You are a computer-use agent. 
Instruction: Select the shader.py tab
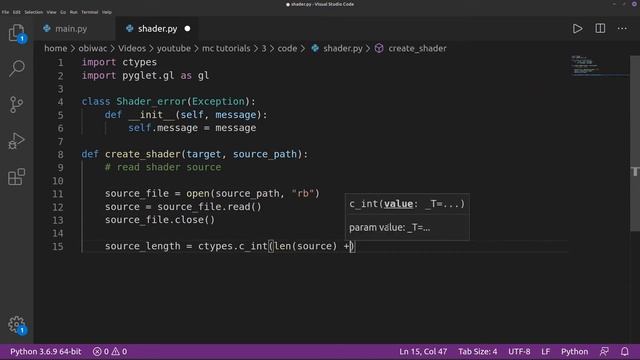157,29
